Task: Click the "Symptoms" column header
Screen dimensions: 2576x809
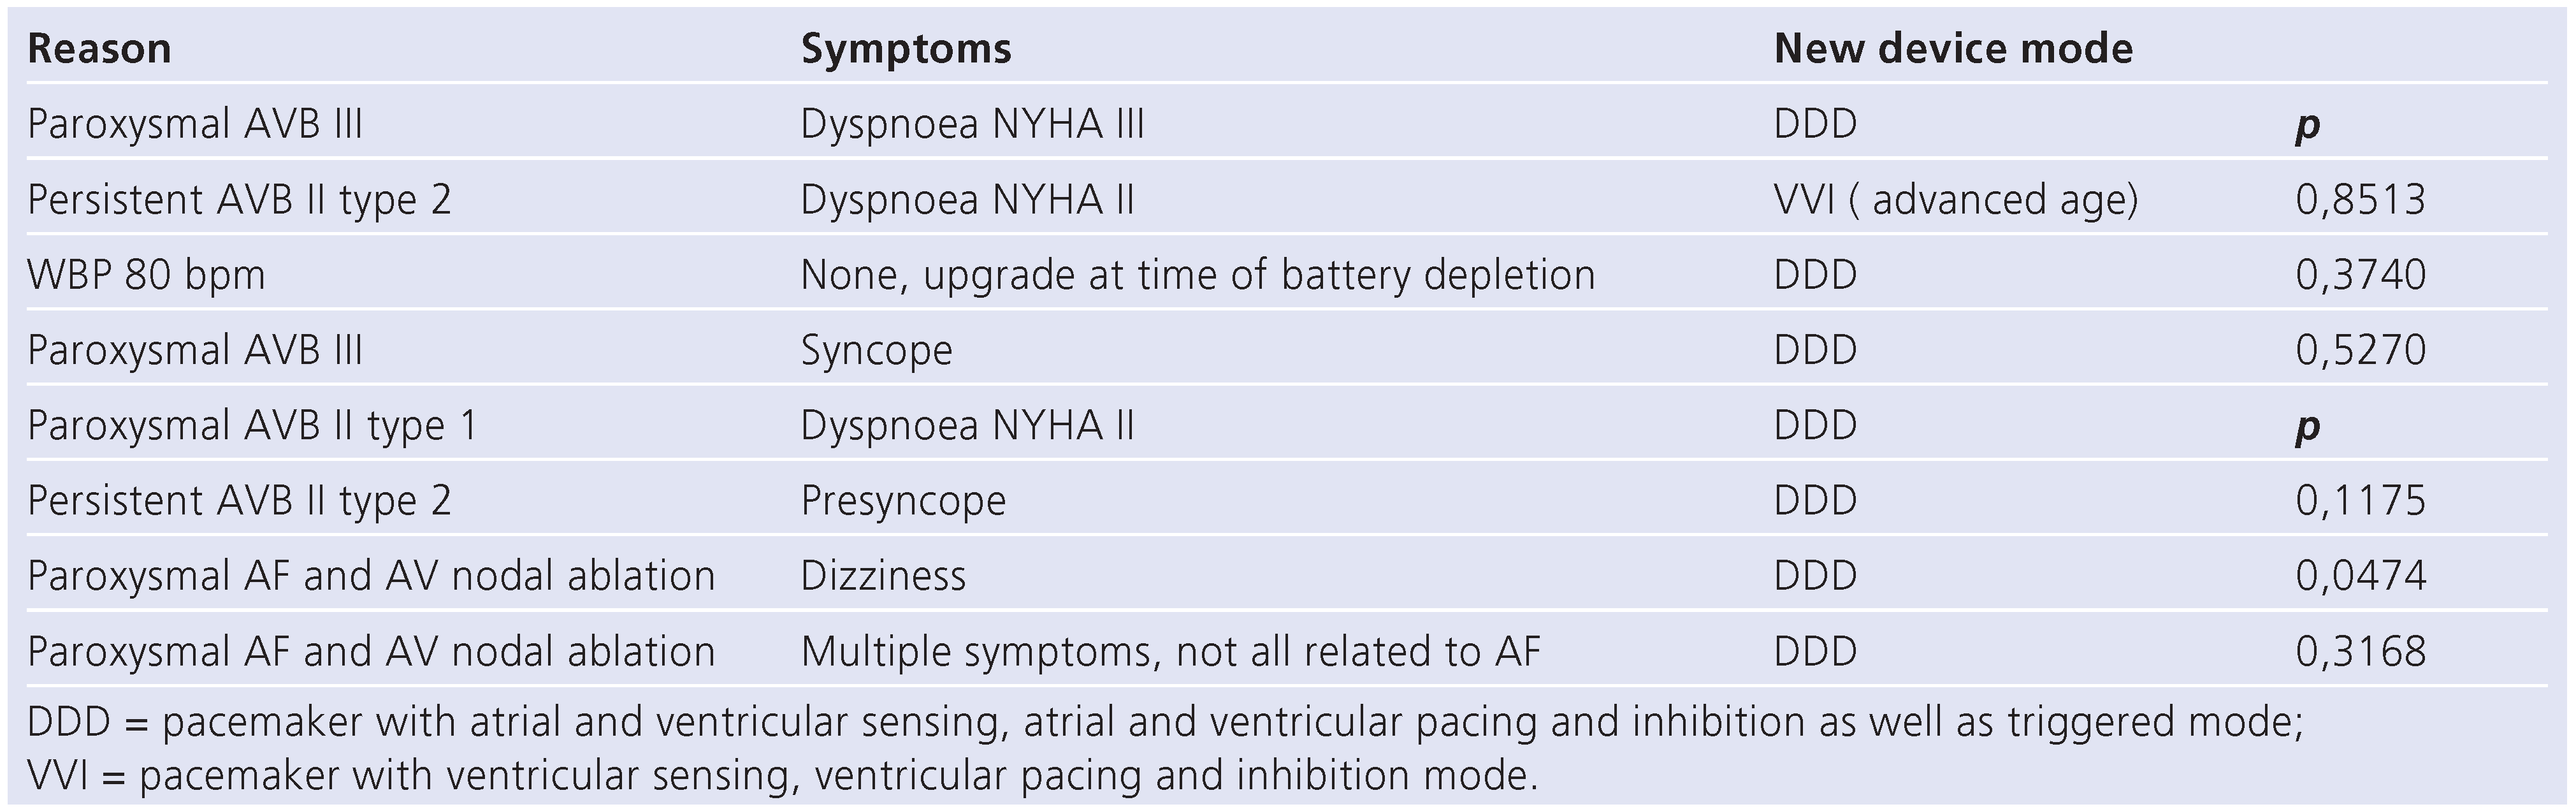Action: 906,48
